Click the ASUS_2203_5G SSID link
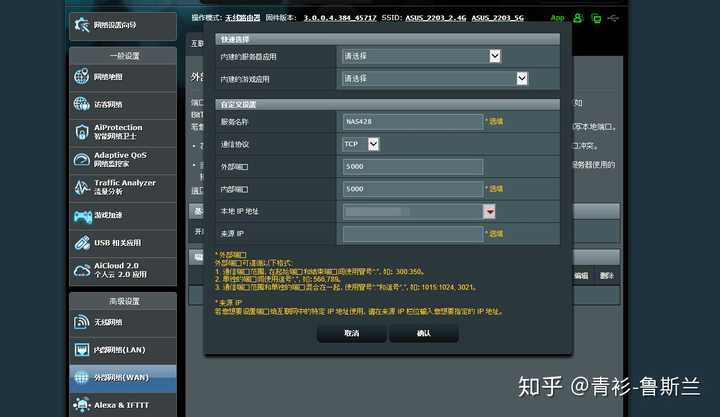Screen dimensions: 720x417 [x=497, y=18]
